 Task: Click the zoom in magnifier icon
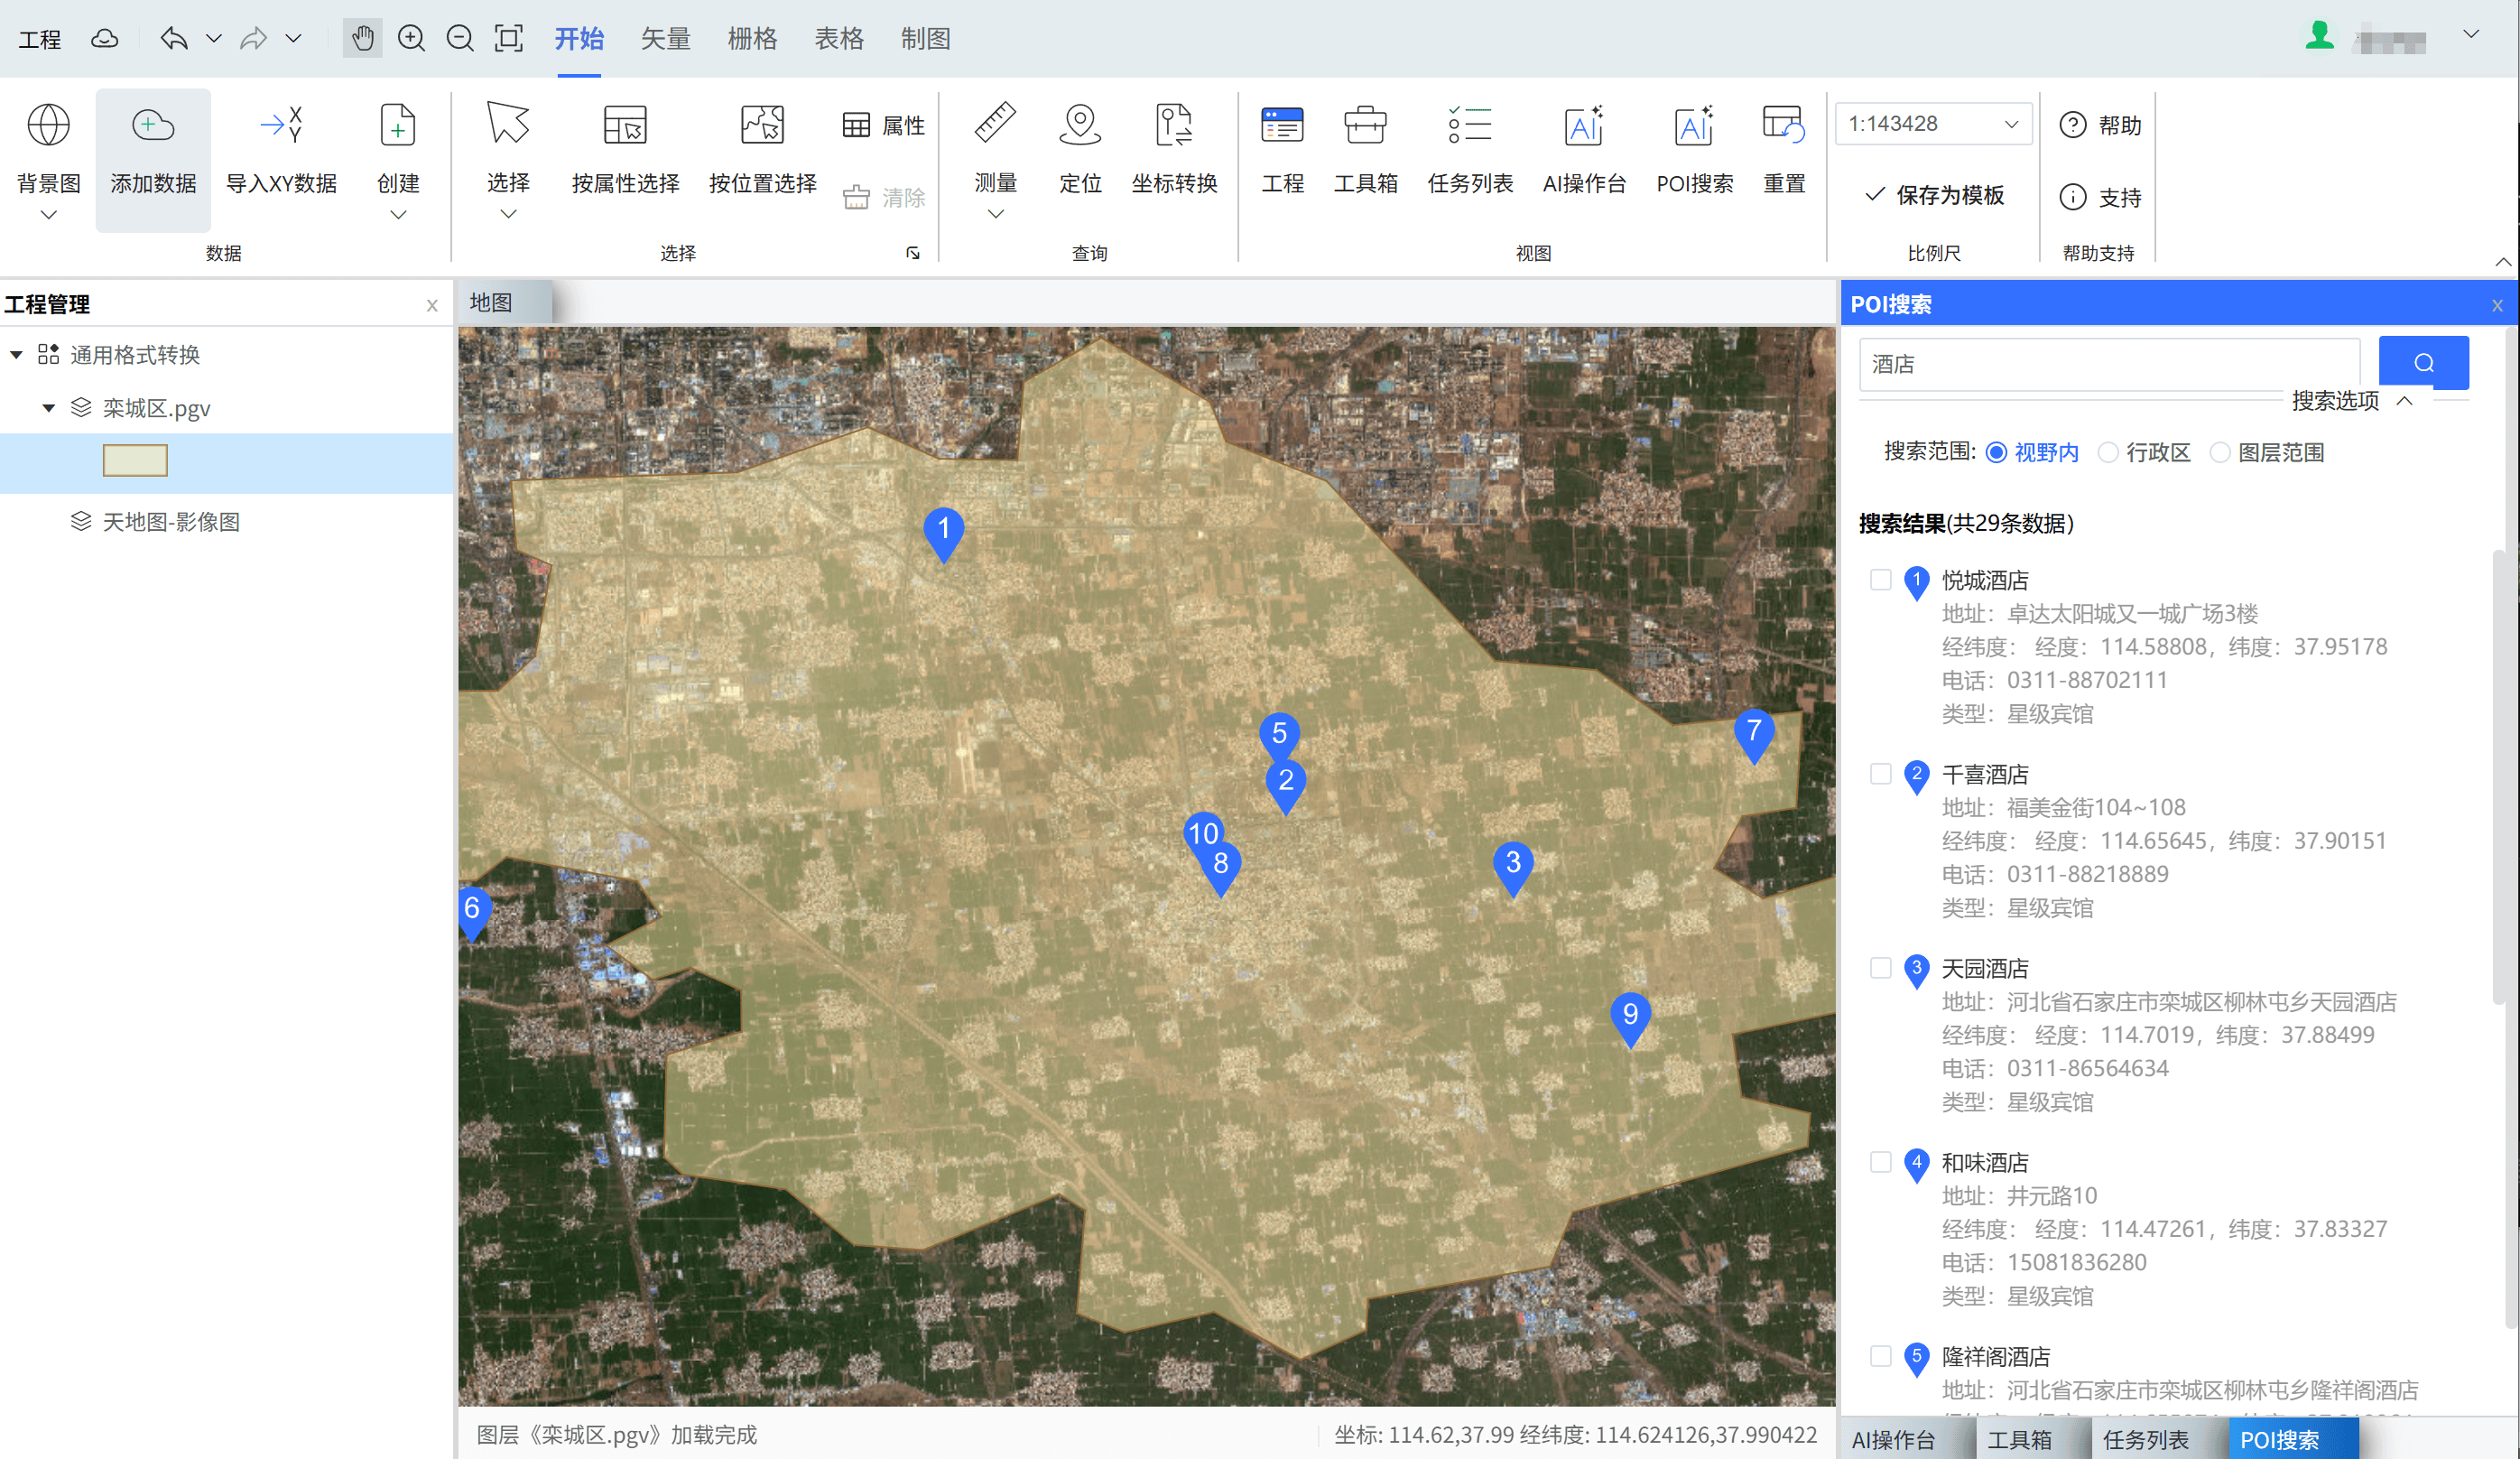pyautogui.click(x=411, y=39)
